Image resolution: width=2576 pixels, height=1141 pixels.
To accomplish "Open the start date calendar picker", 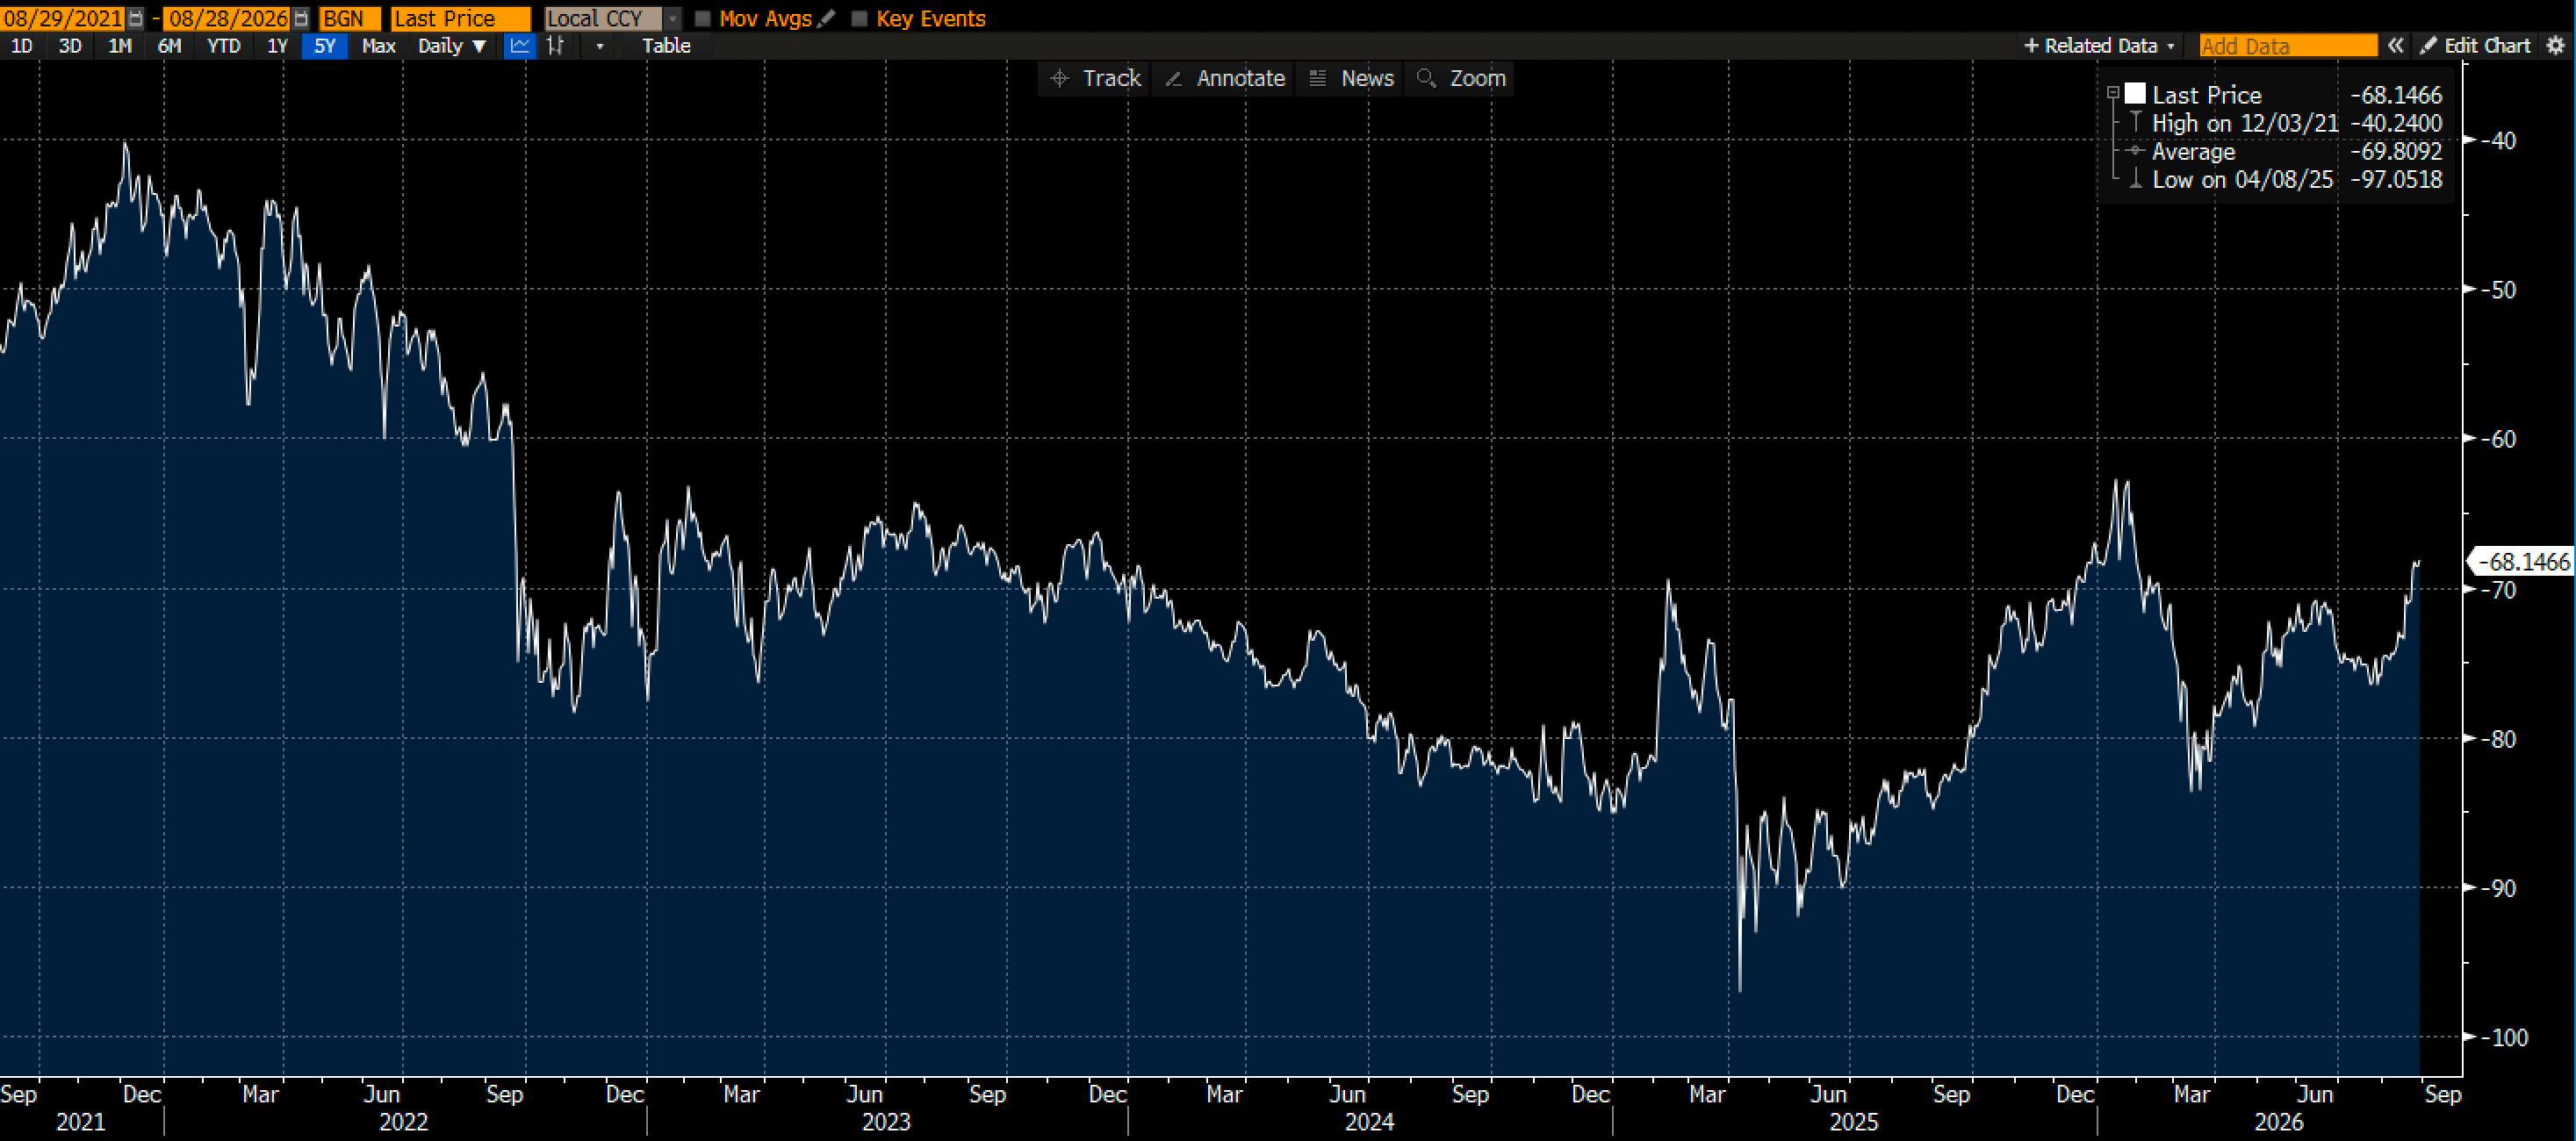I will 136,19.
